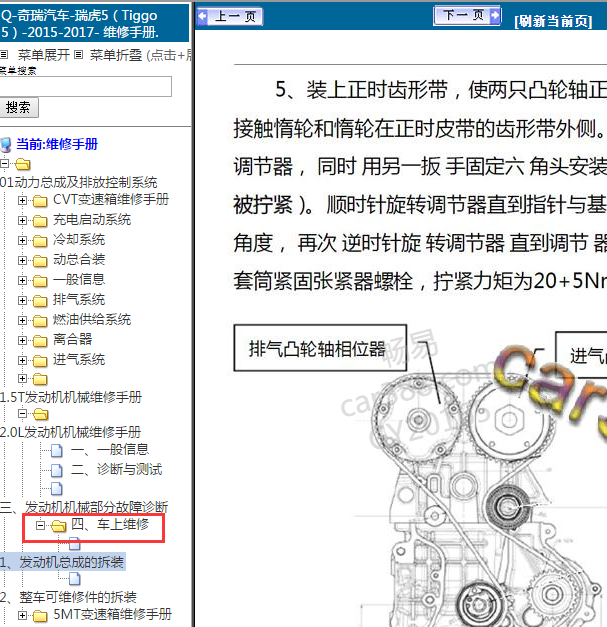Expand the 充电启动系统 folder
The width and height of the screenshot is (607, 627).
pyautogui.click(x=22, y=220)
